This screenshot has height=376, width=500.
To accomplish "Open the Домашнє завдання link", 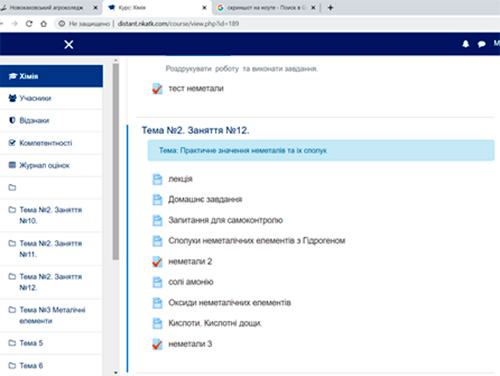I will point(205,200).
